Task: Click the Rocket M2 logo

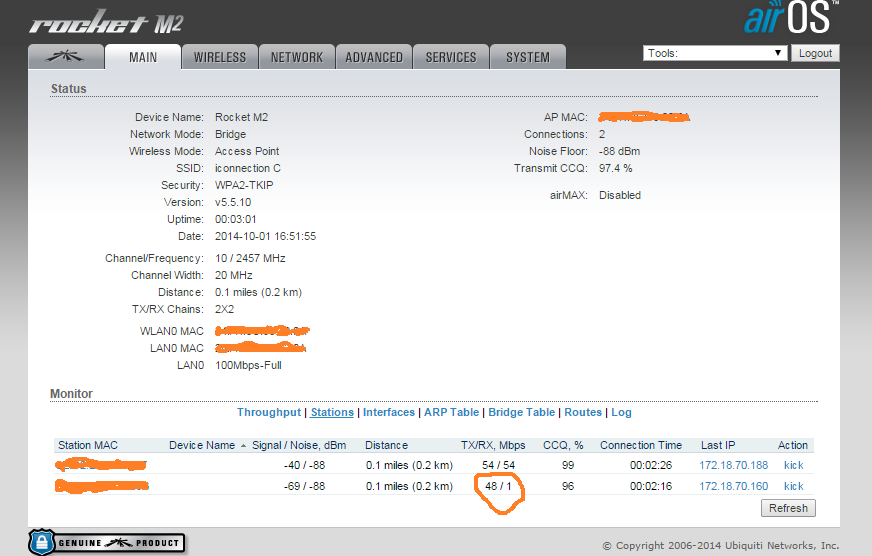Action: click(106, 22)
